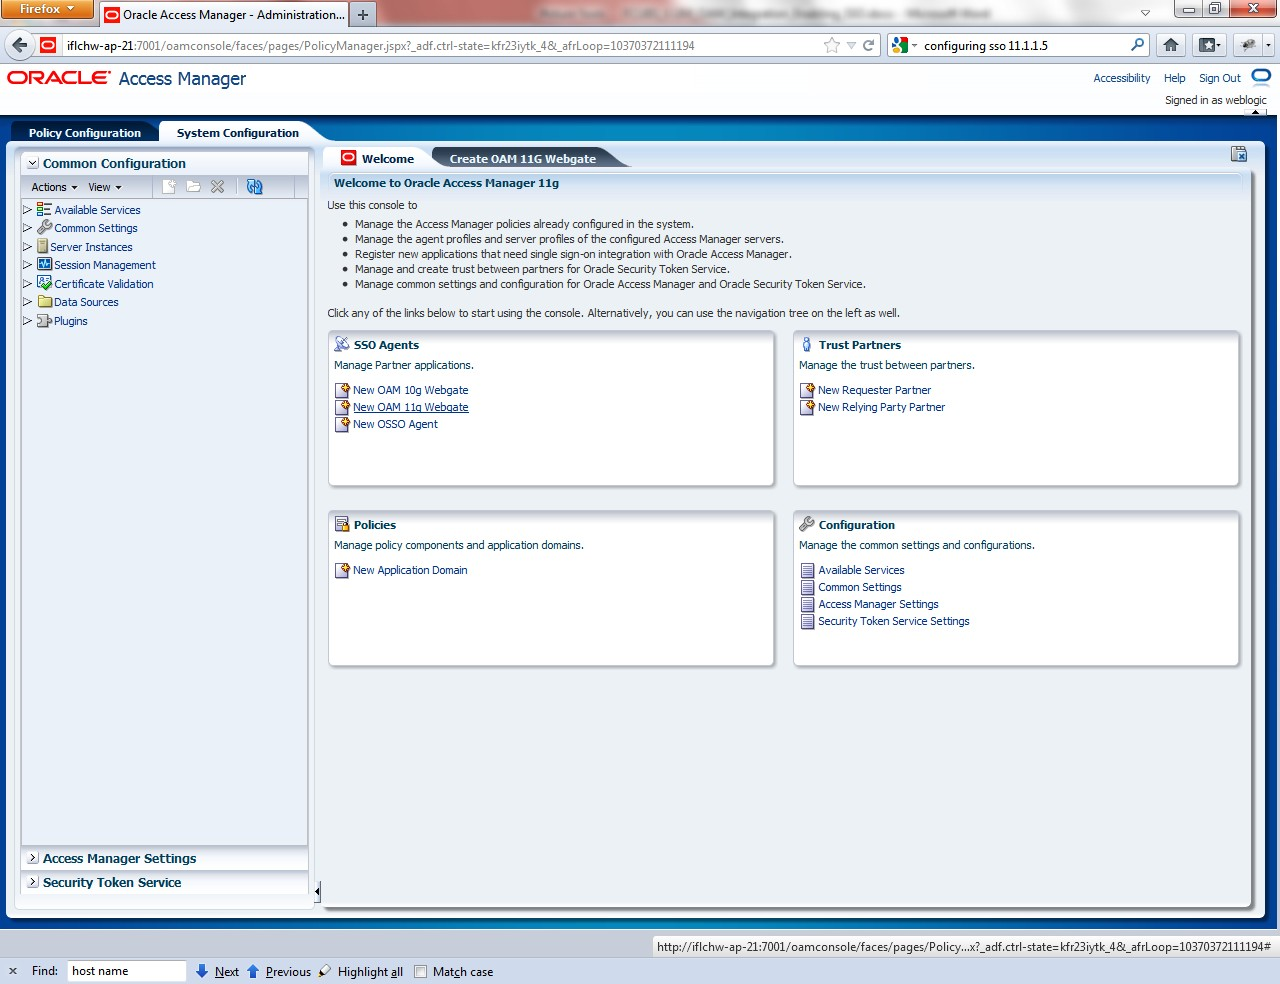This screenshot has width=1280, height=984.
Task: Click the Oracle chat bubble icon near Sign Out
Action: coord(1261,77)
